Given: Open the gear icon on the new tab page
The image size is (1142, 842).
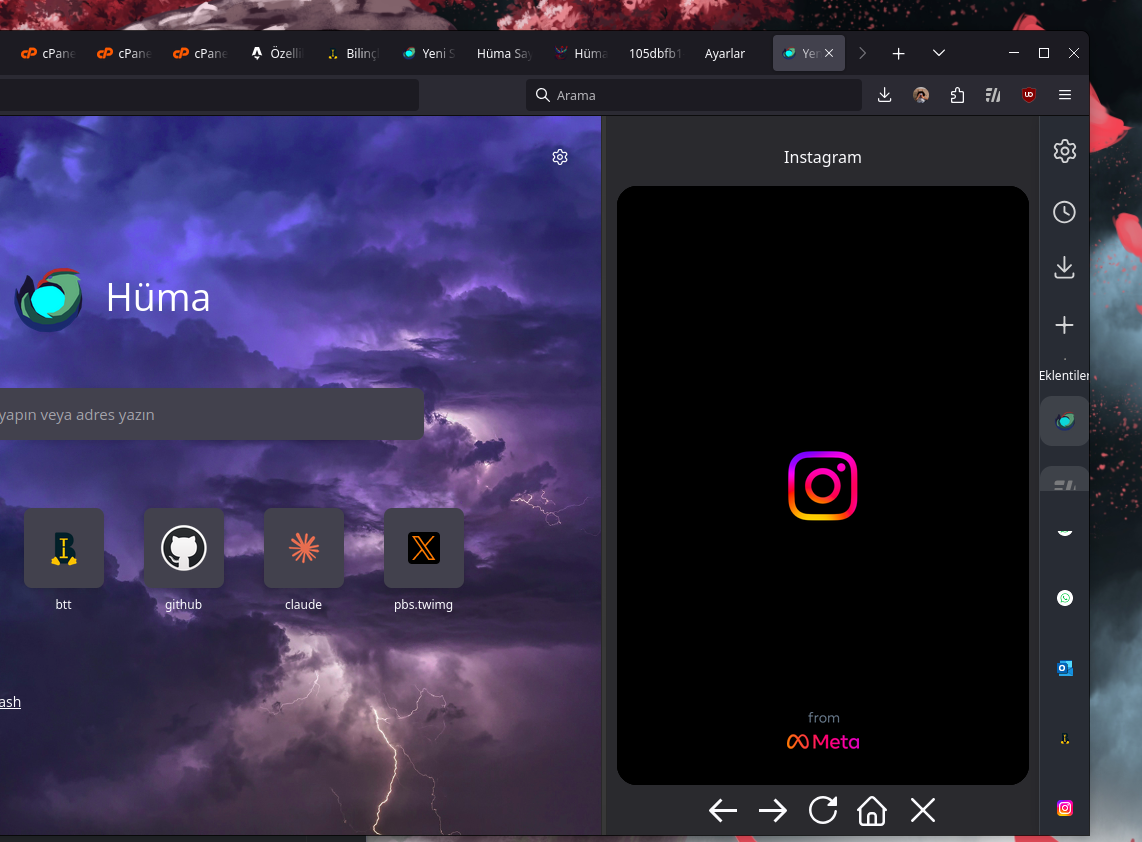Looking at the screenshot, I should tap(559, 157).
